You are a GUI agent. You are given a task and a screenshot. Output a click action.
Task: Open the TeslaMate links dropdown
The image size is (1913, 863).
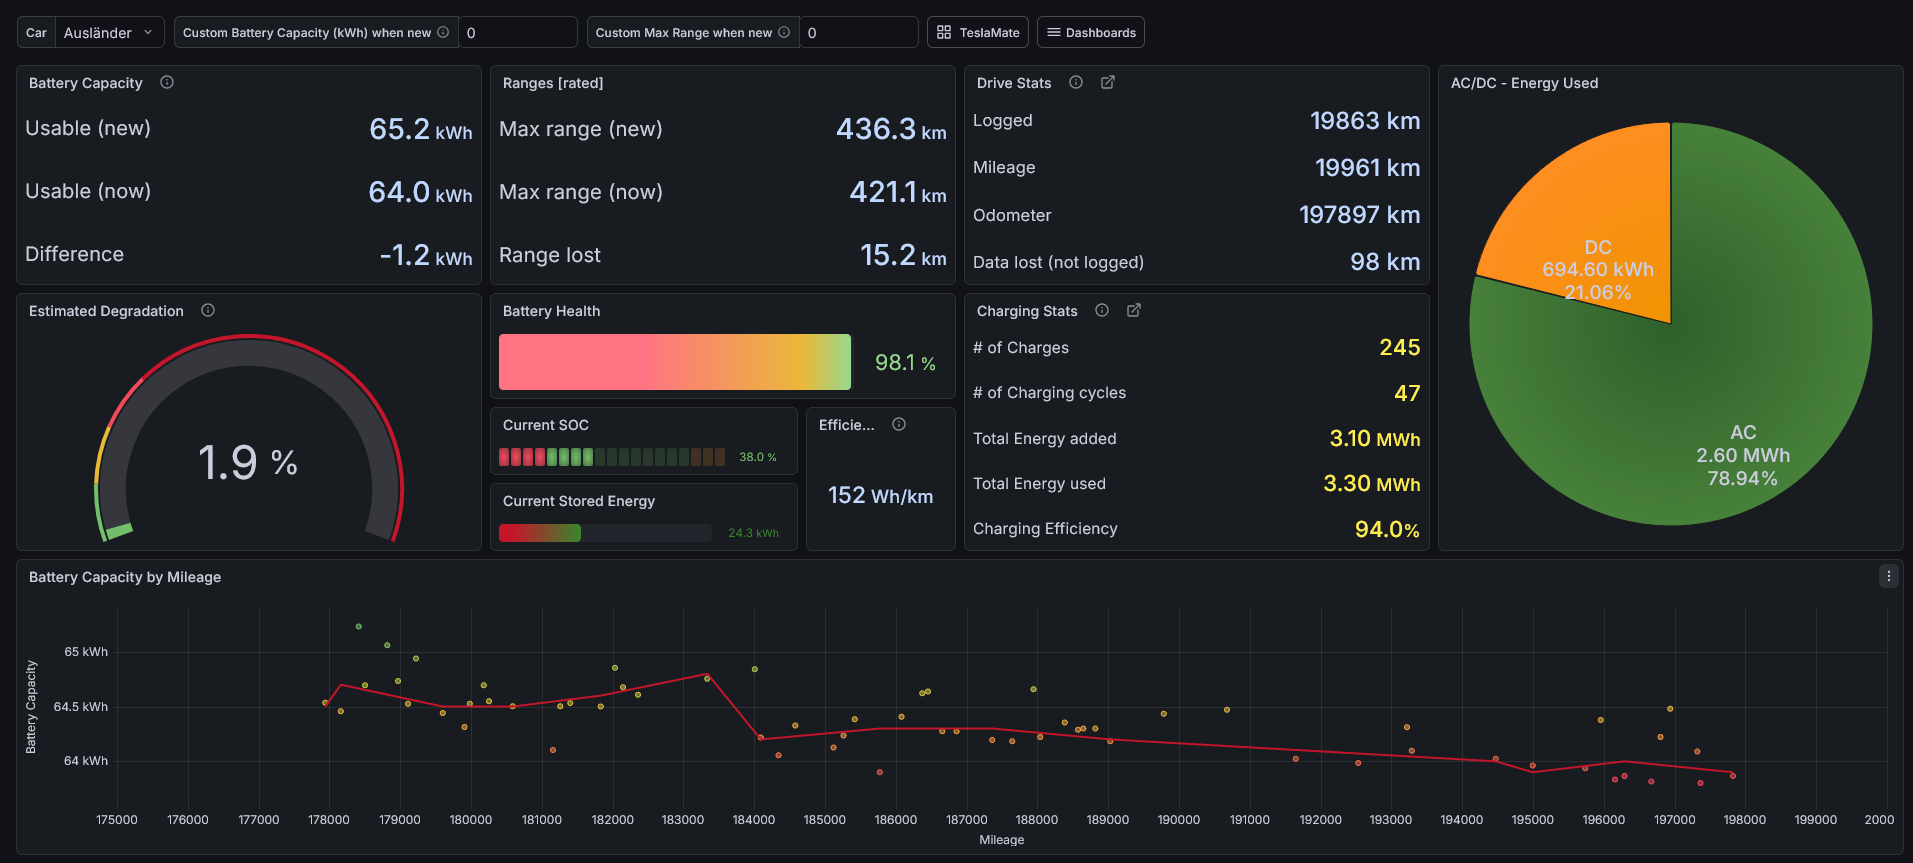tap(978, 32)
